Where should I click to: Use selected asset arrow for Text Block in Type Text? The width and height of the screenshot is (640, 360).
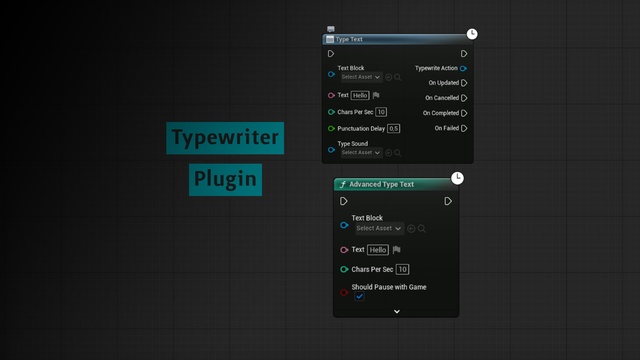pyautogui.click(x=389, y=77)
